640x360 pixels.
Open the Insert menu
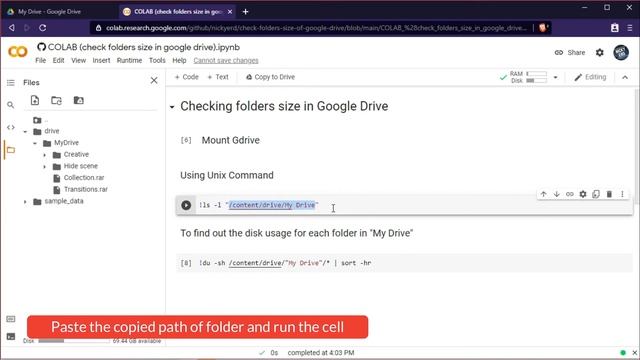click(101, 60)
